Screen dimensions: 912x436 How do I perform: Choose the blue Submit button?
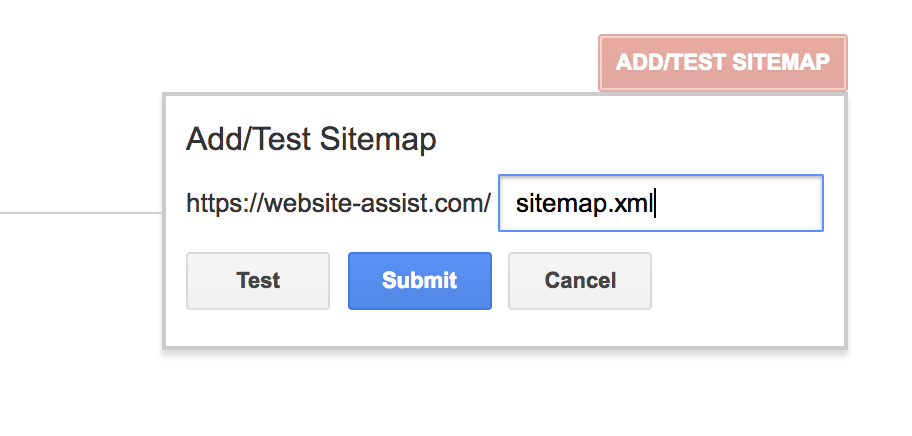(x=419, y=281)
